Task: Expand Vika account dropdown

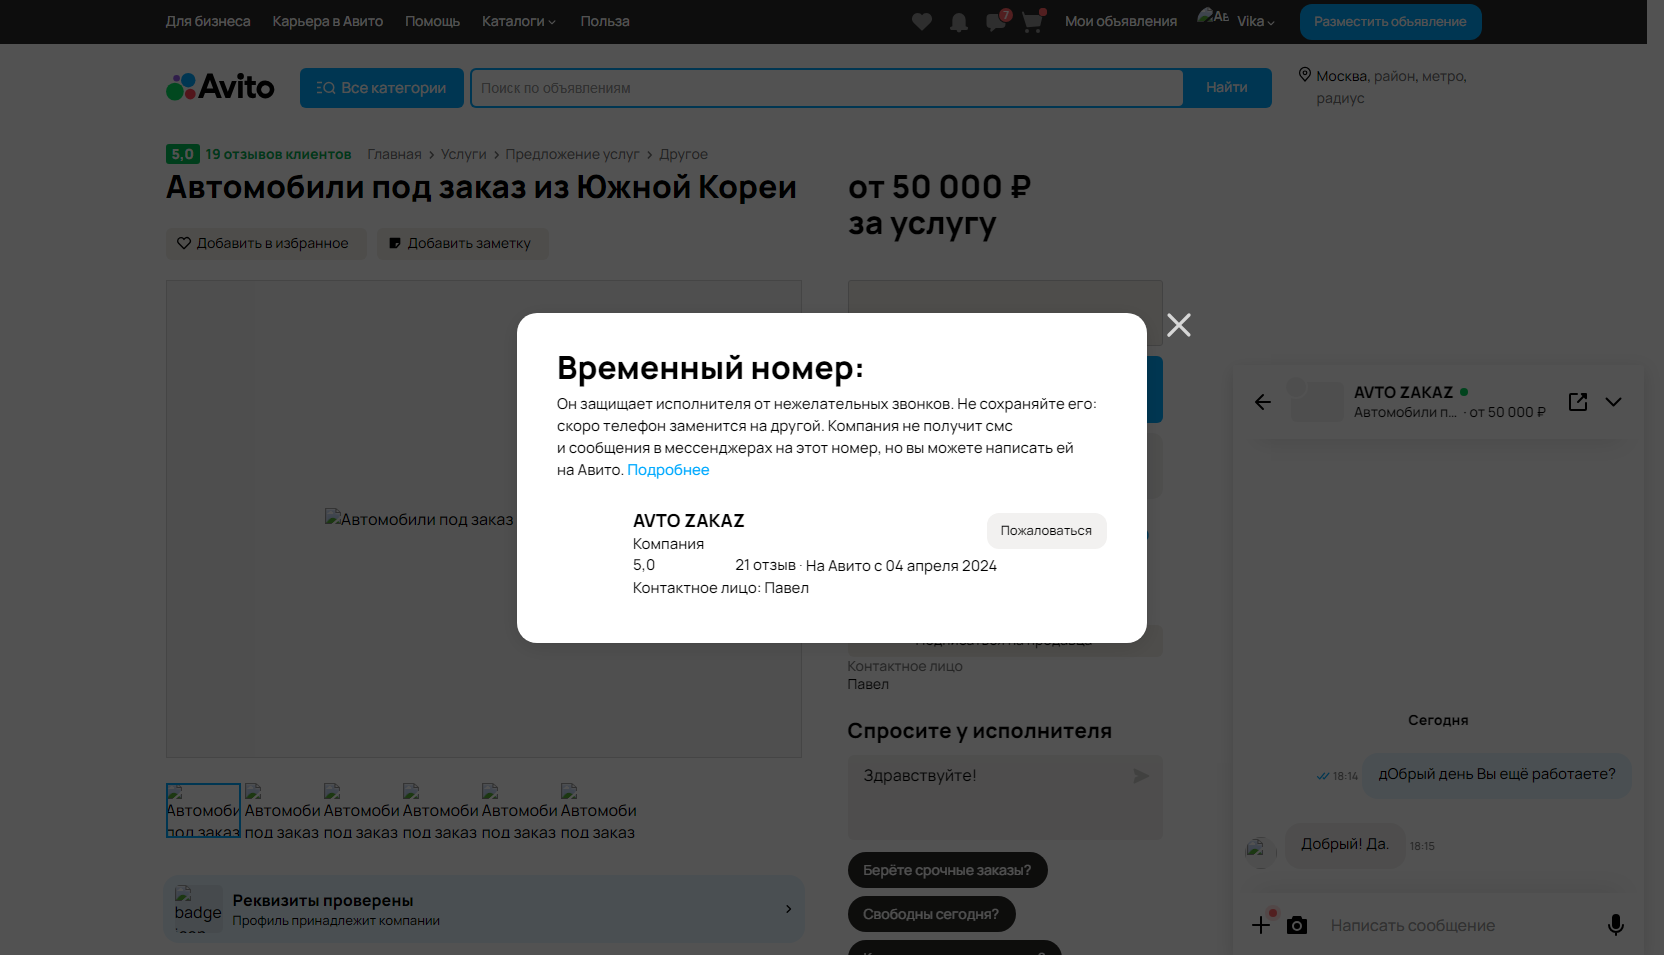Action: [x=1256, y=21]
